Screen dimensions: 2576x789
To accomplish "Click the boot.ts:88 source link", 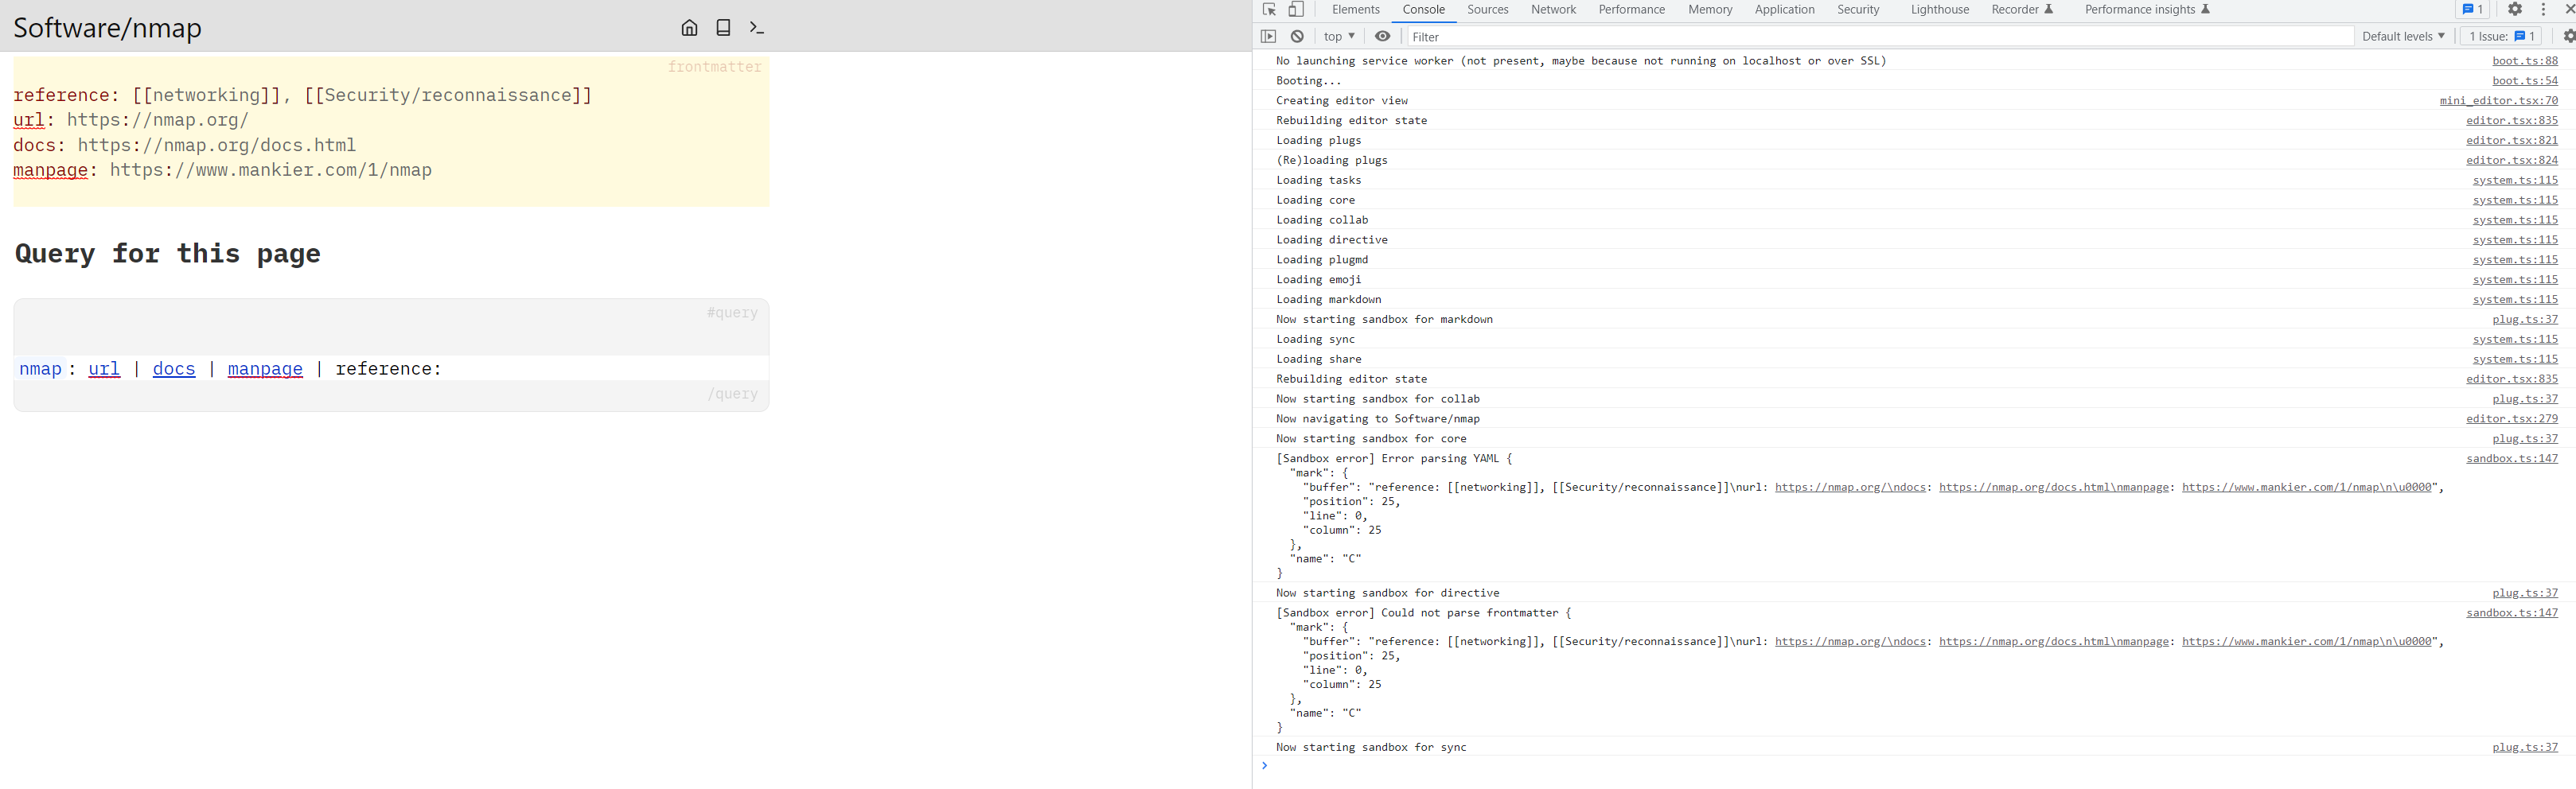I will tap(2525, 60).
